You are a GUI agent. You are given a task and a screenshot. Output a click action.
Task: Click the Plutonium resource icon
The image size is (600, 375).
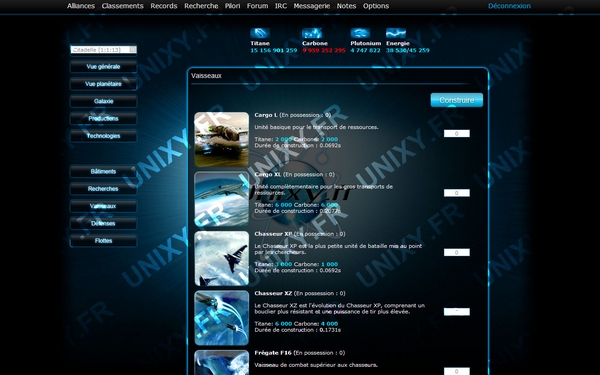click(360, 33)
